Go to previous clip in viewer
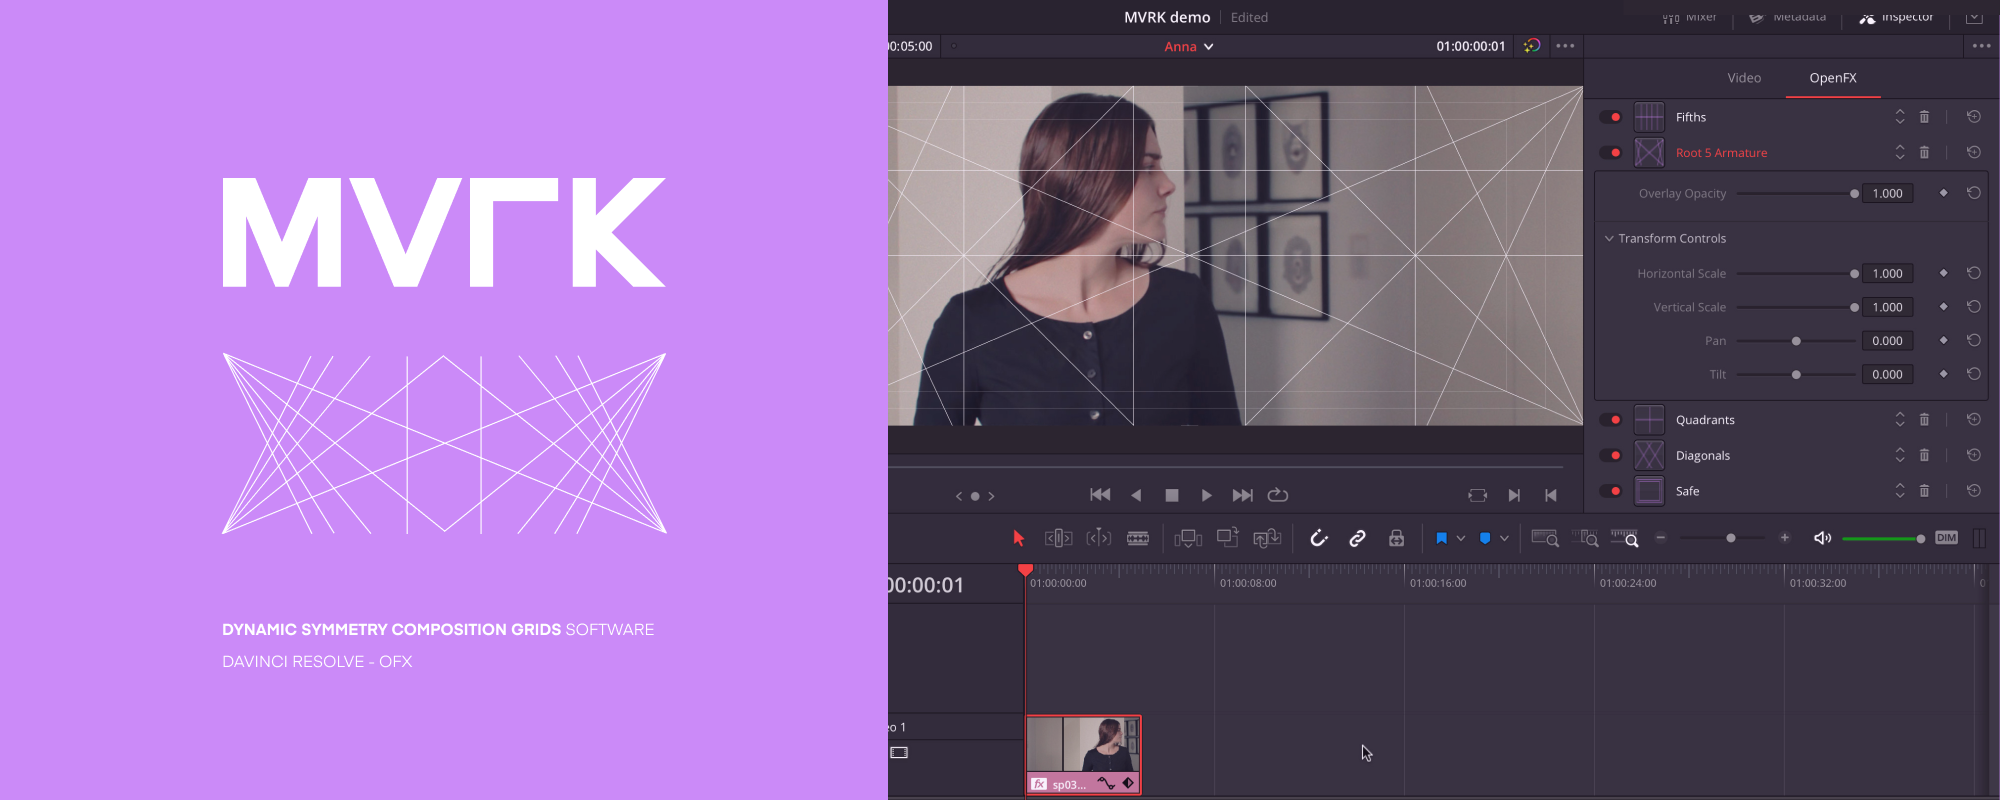This screenshot has height=800, width=2000. coord(1551,495)
